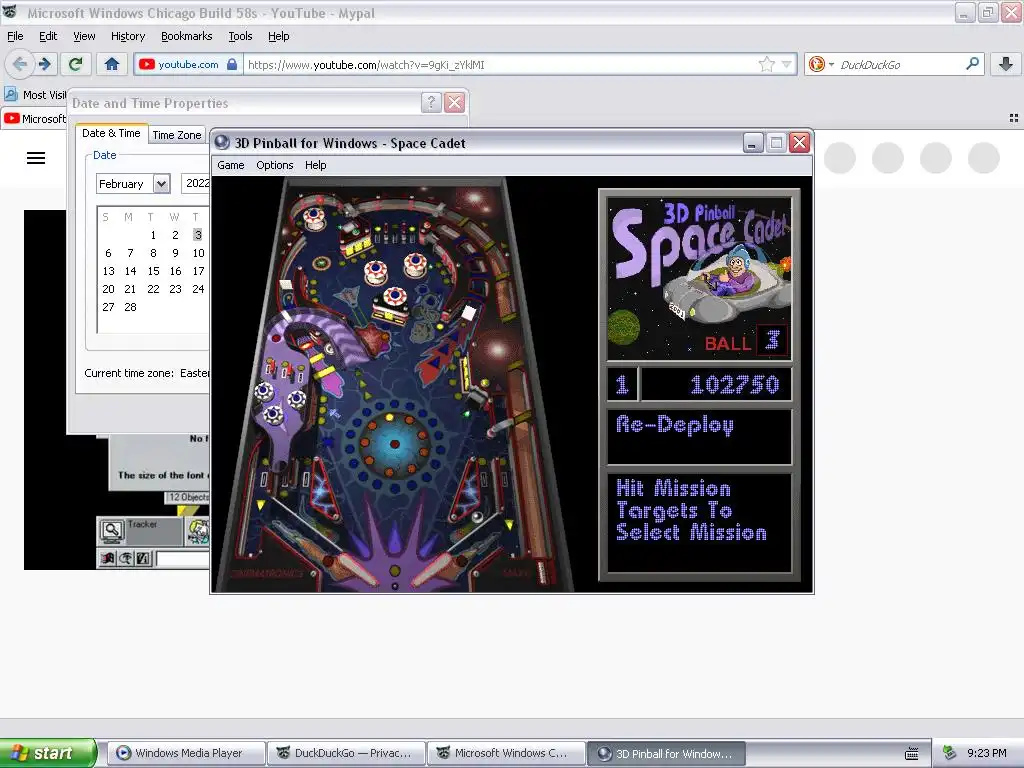Click the Date and Time help question button

(431, 103)
